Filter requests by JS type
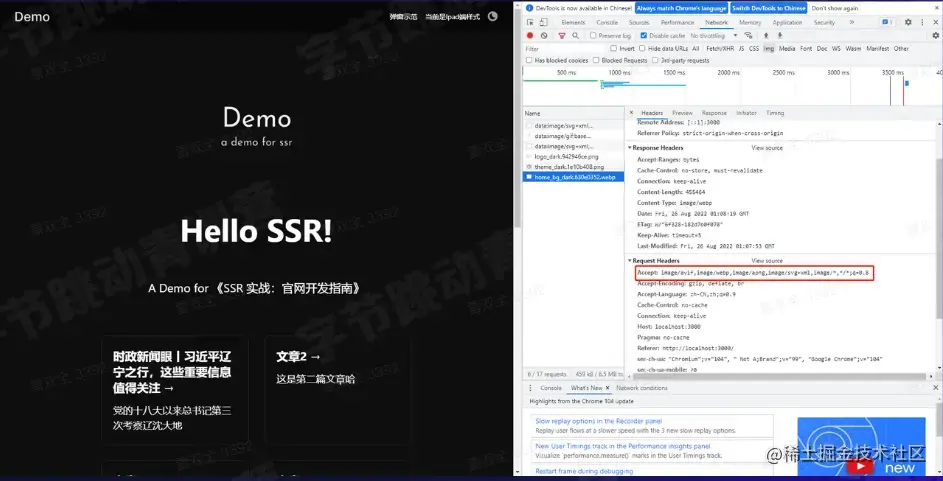 tap(742, 48)
